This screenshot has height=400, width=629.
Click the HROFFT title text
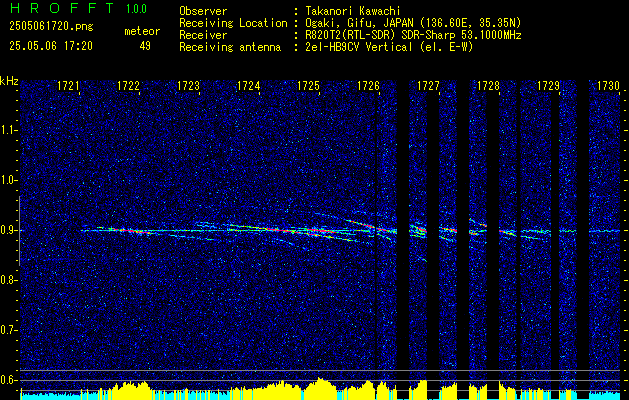[x=62, y=8]
